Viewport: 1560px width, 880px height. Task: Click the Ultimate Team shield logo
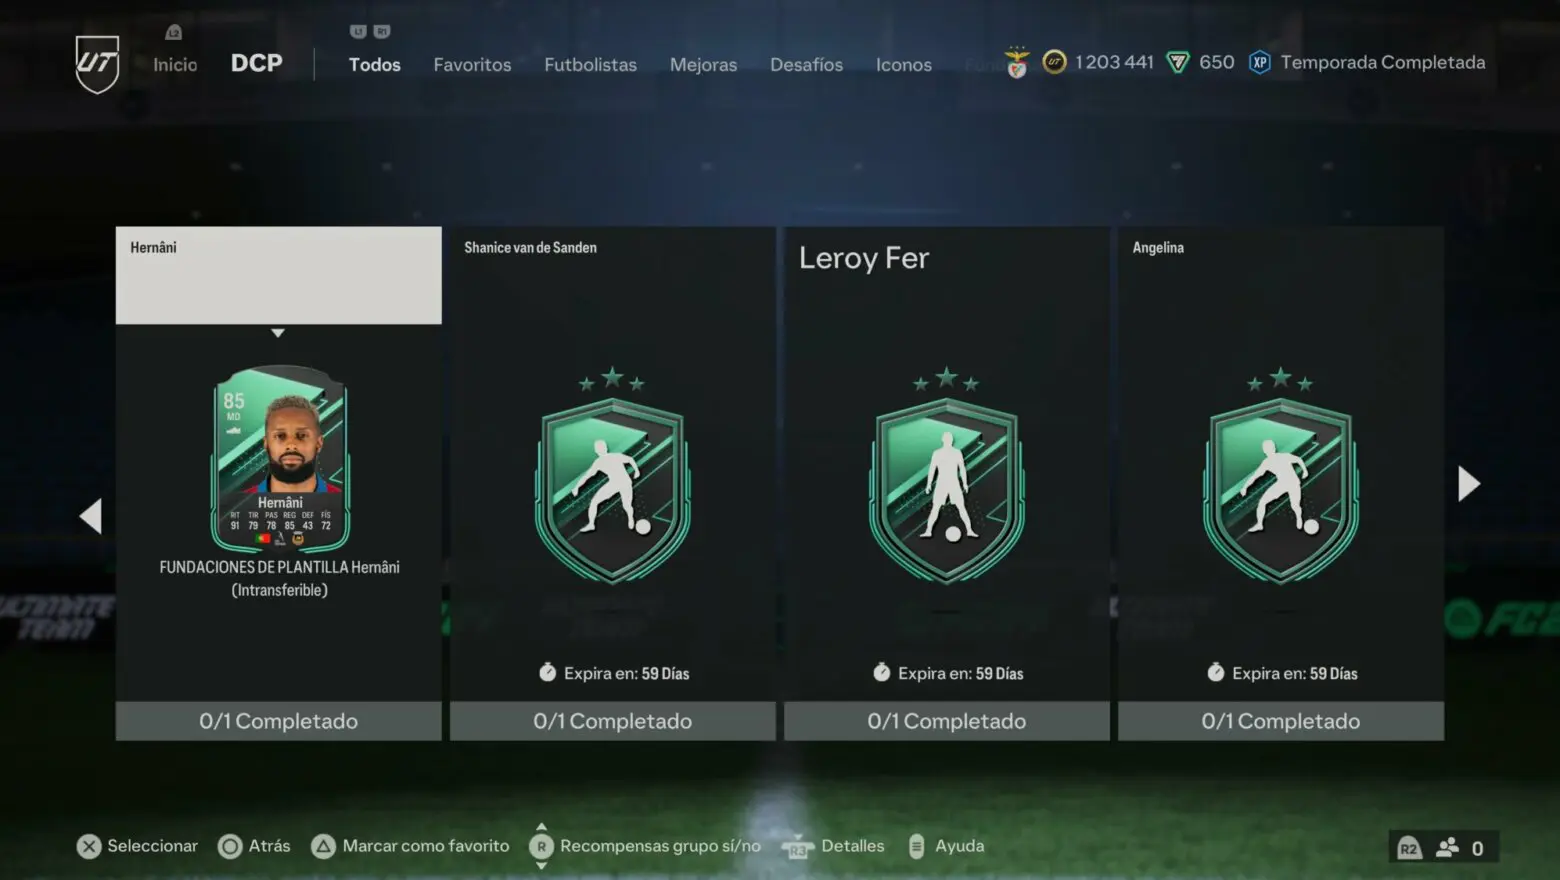[x=97, y=64]
